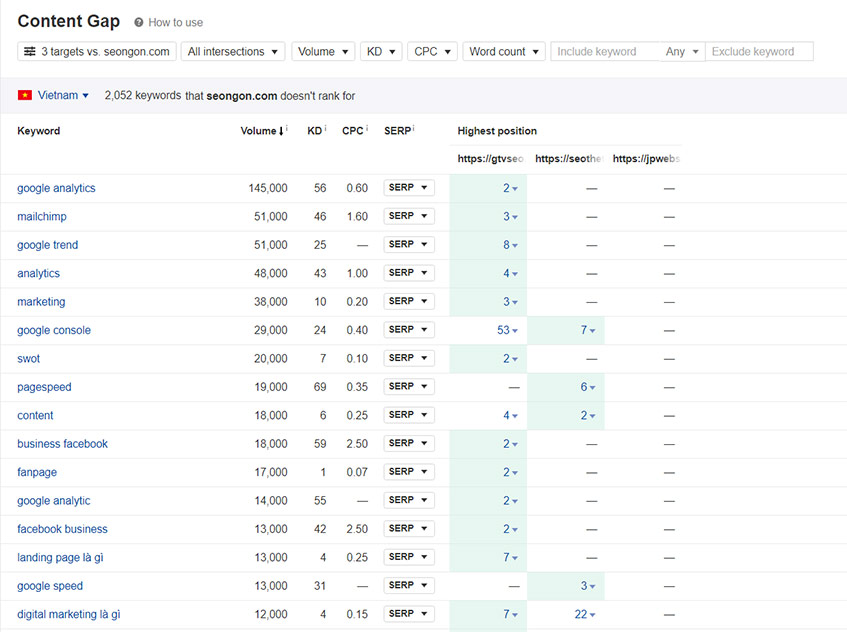Open the content keyword link

click(35, 415)
